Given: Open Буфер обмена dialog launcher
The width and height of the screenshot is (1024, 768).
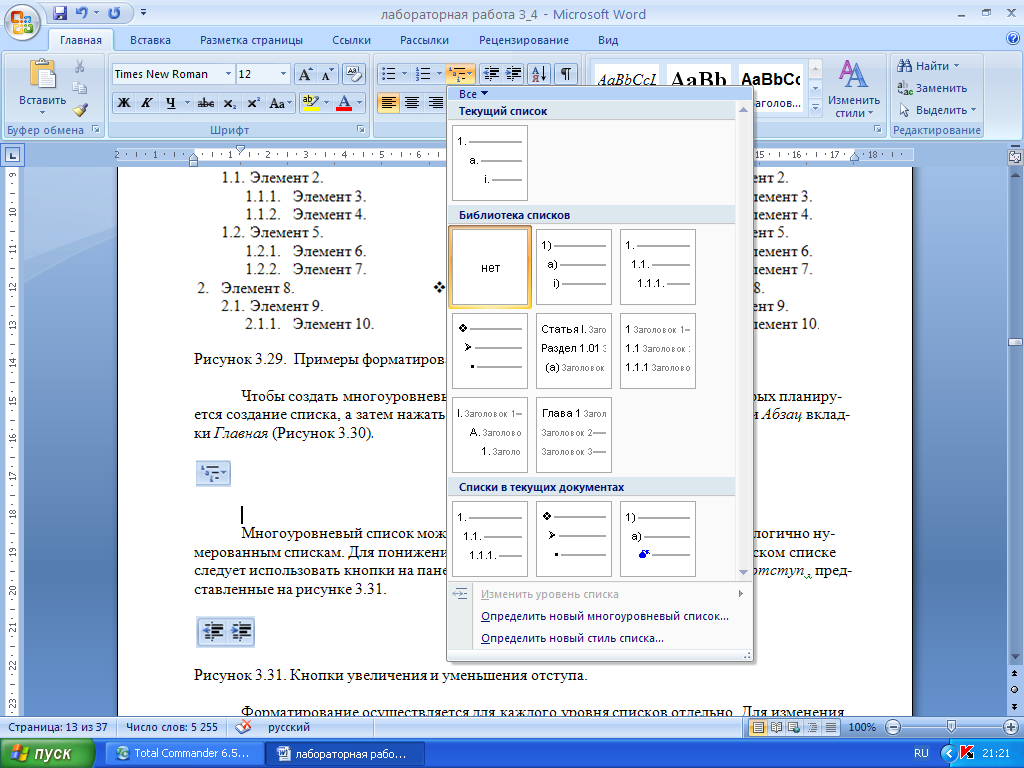Looking at the screenshot, I should pyautogui.click(x=96, y=130).
